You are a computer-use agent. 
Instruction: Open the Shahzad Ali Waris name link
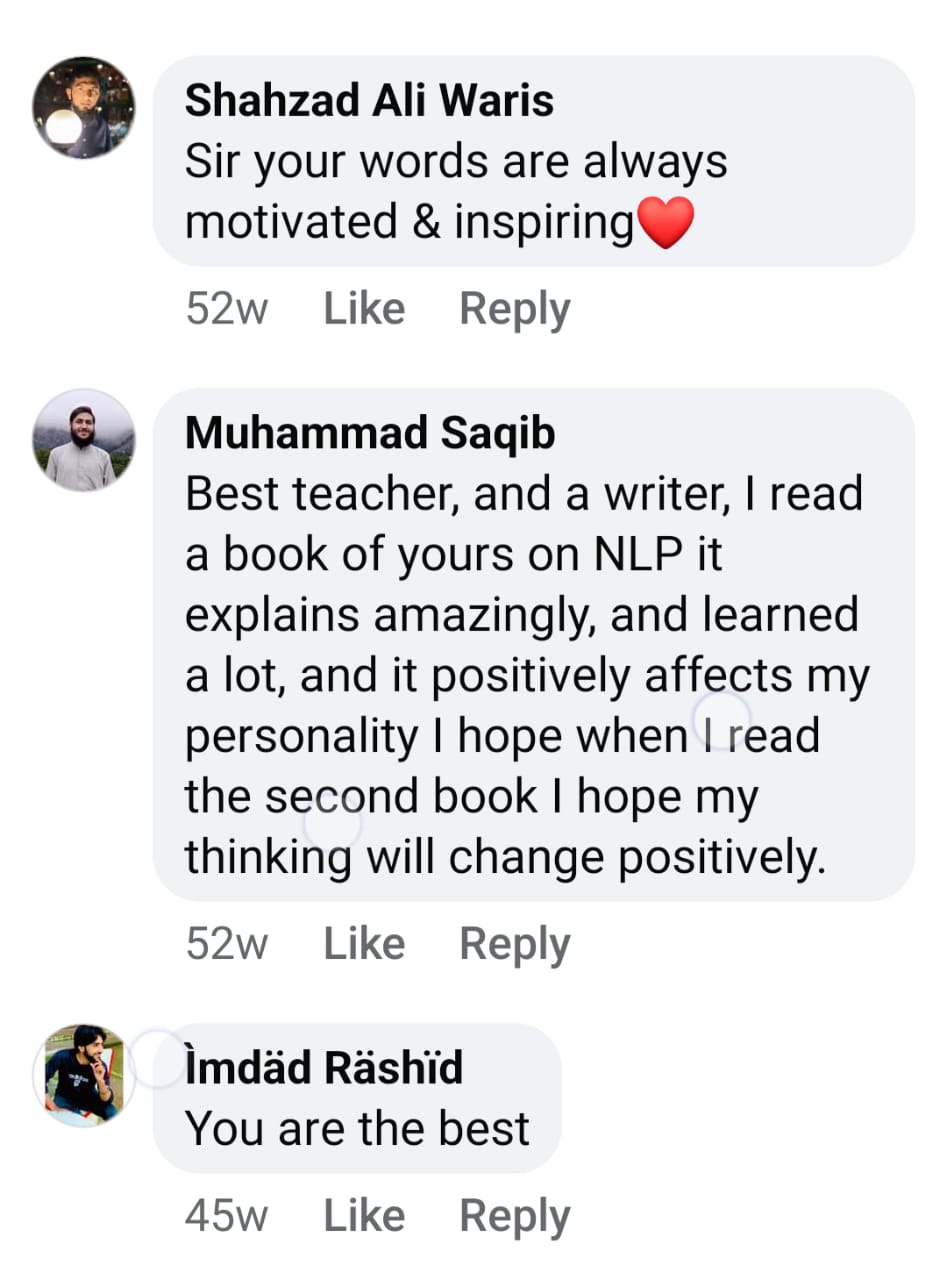point(370,101)
